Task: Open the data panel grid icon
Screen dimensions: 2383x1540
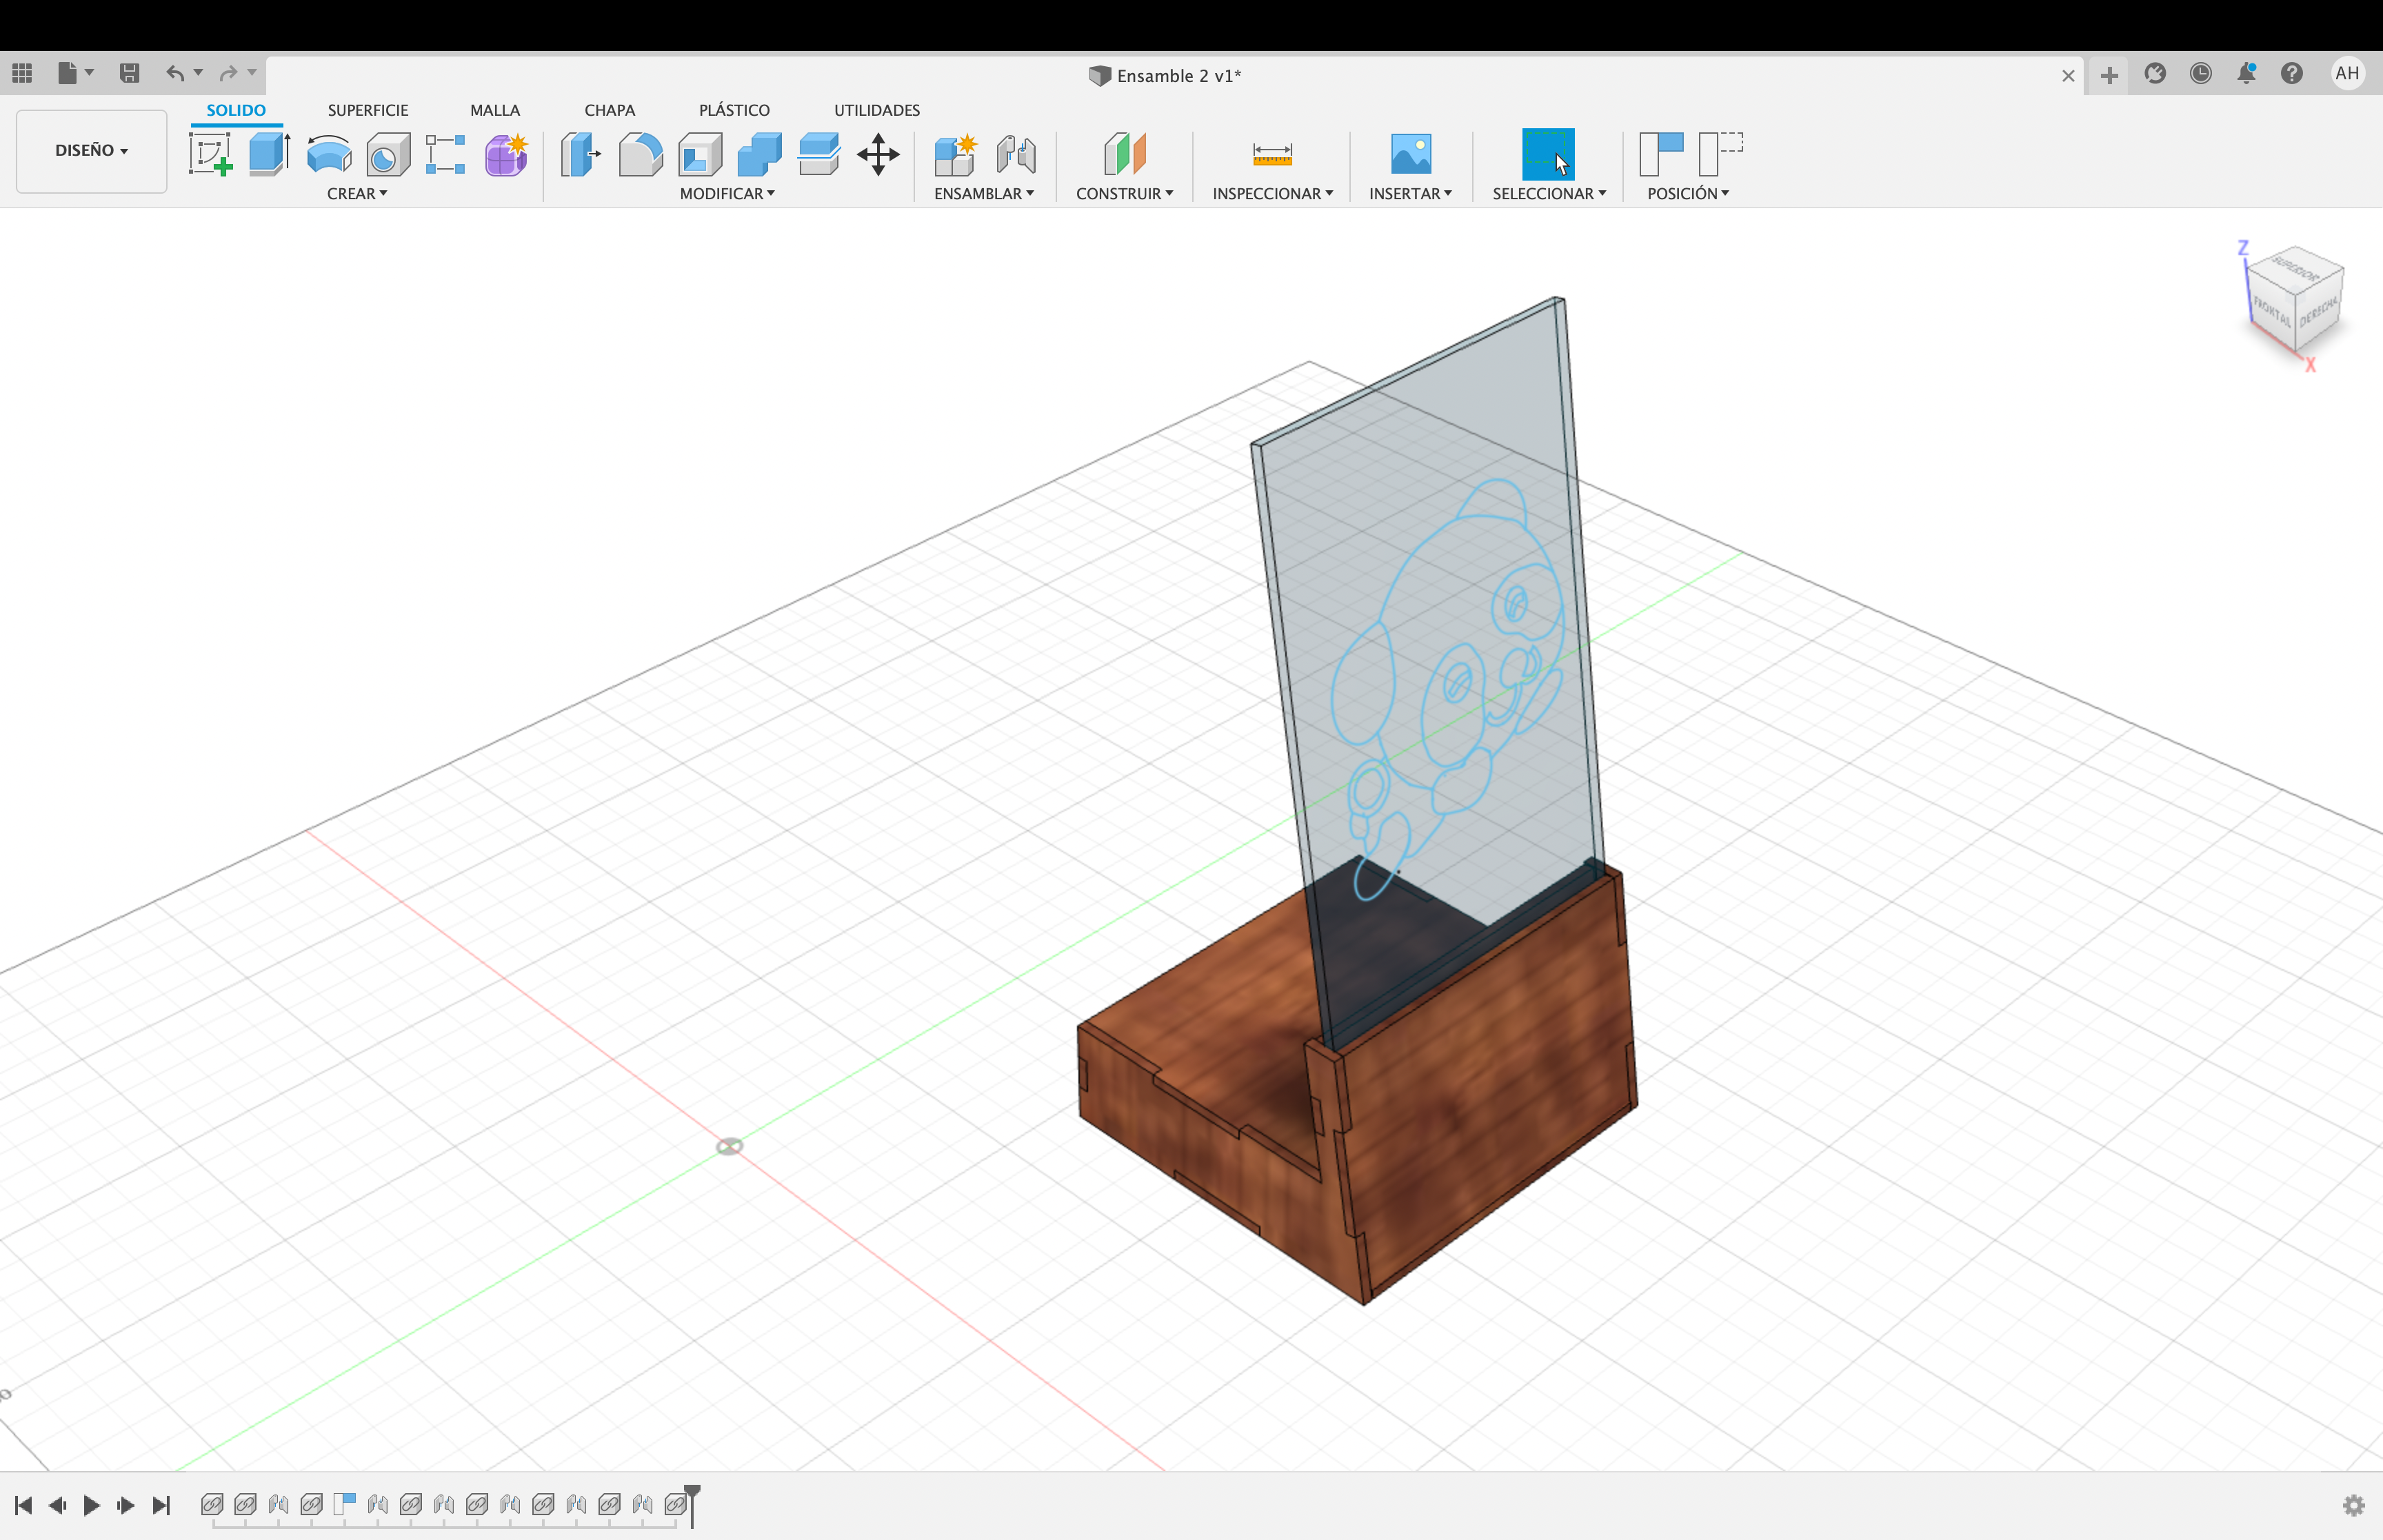Action: tap(22, 73)
